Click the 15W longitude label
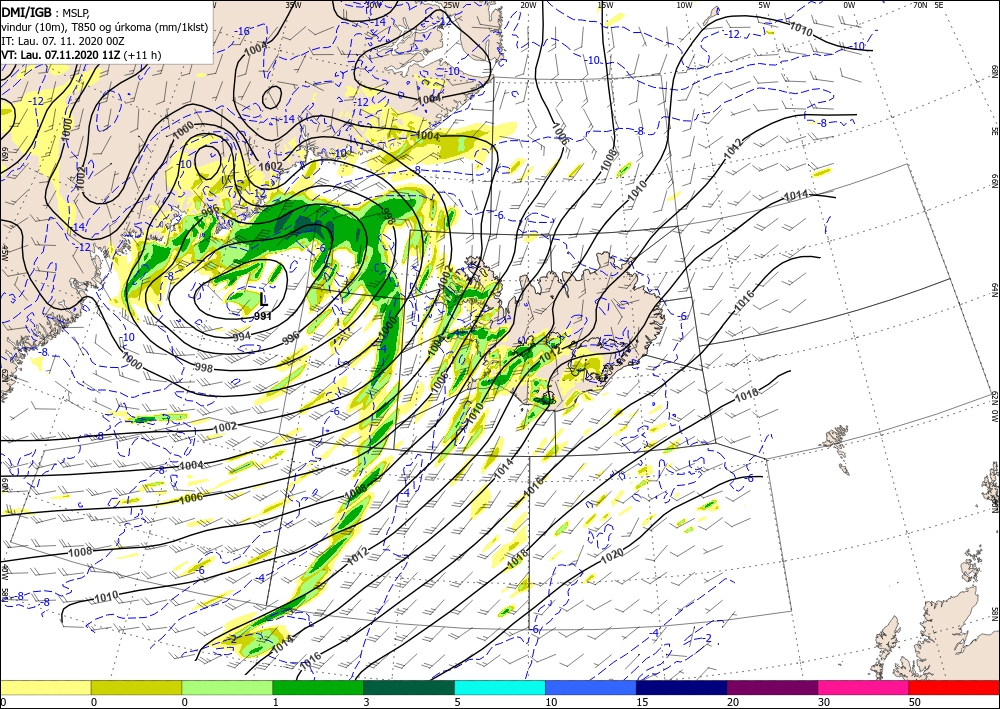The height and width of the screenshot is (709, 1000). click(605, 4)
